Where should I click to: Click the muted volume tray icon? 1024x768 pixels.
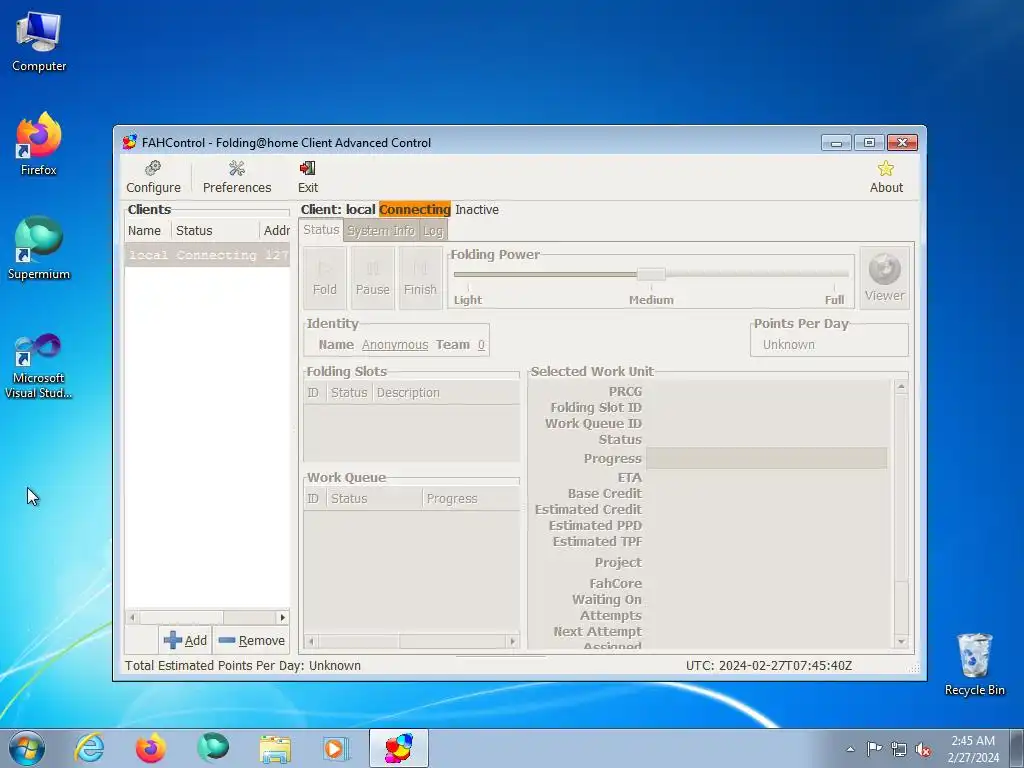pos(923,749)
